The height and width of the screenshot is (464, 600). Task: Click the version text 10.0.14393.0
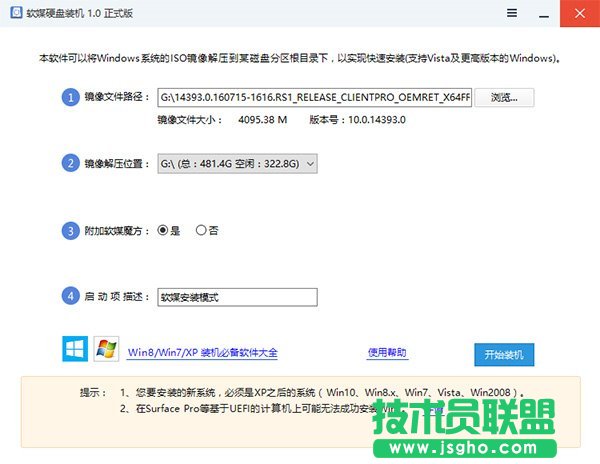coord(377,120)
